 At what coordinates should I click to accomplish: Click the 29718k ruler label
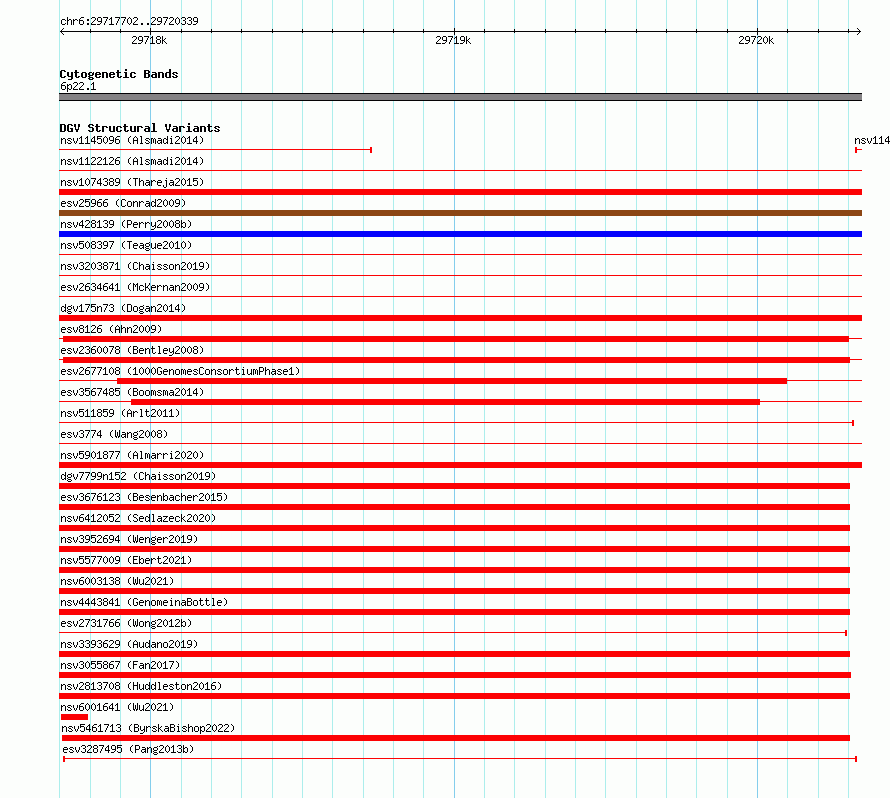tap(149, 40)
